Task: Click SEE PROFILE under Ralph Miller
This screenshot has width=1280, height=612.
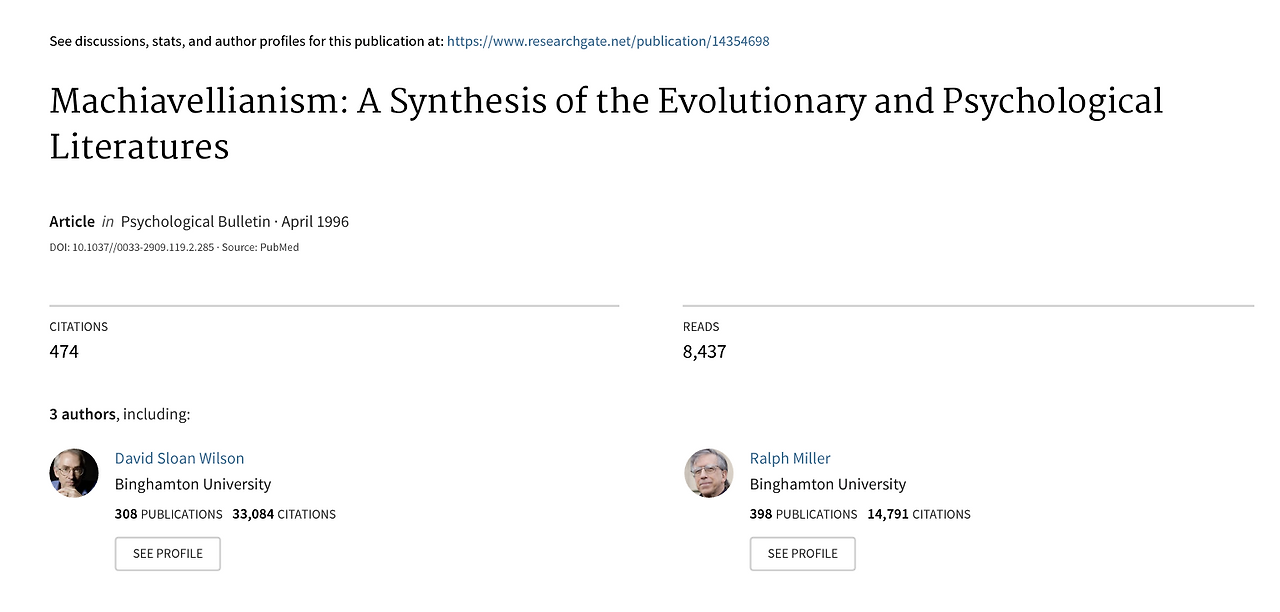Action: 803,554
